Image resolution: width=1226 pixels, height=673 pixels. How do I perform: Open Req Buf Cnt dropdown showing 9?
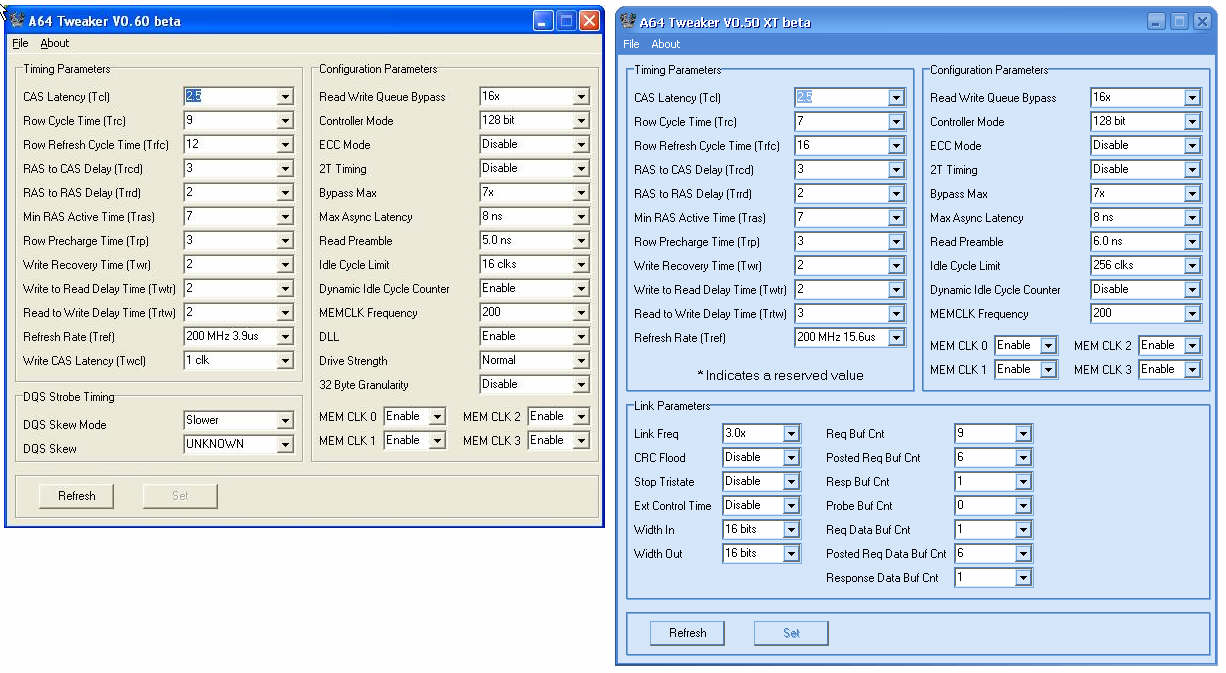(x=1023, y=434)
